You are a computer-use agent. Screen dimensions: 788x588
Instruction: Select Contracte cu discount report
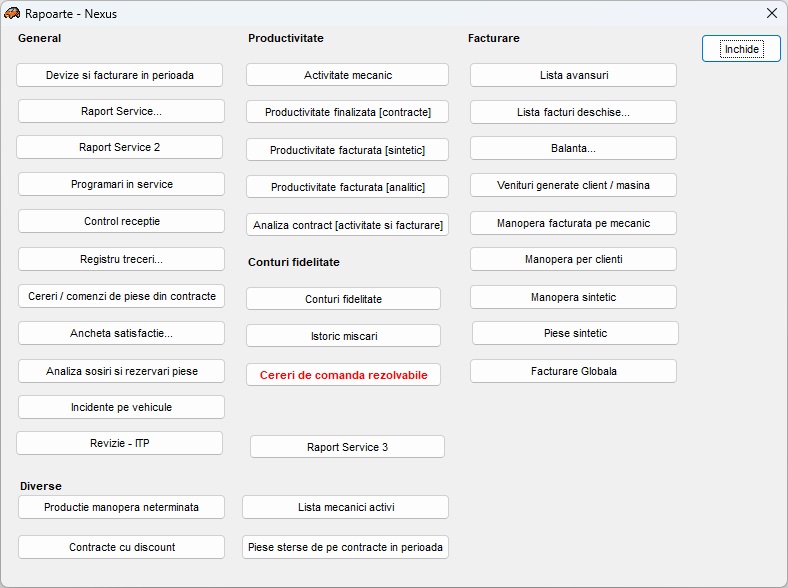point(122,547)
